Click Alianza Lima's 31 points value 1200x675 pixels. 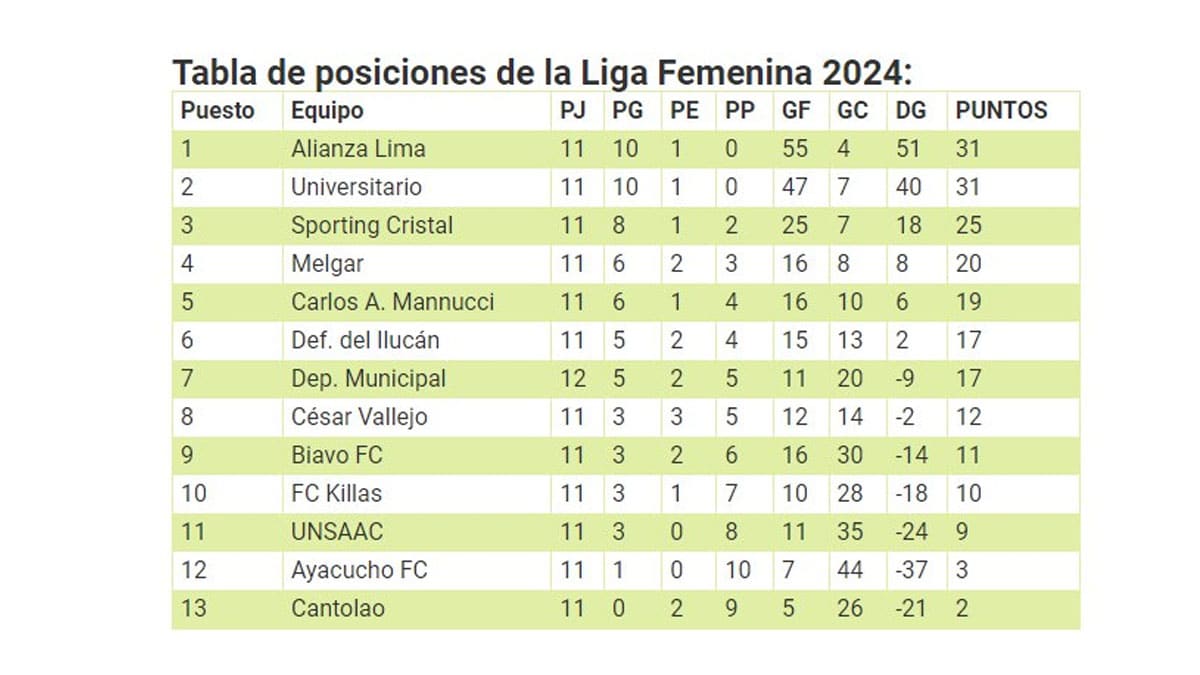pyautogui.click(x=968, y=149)
